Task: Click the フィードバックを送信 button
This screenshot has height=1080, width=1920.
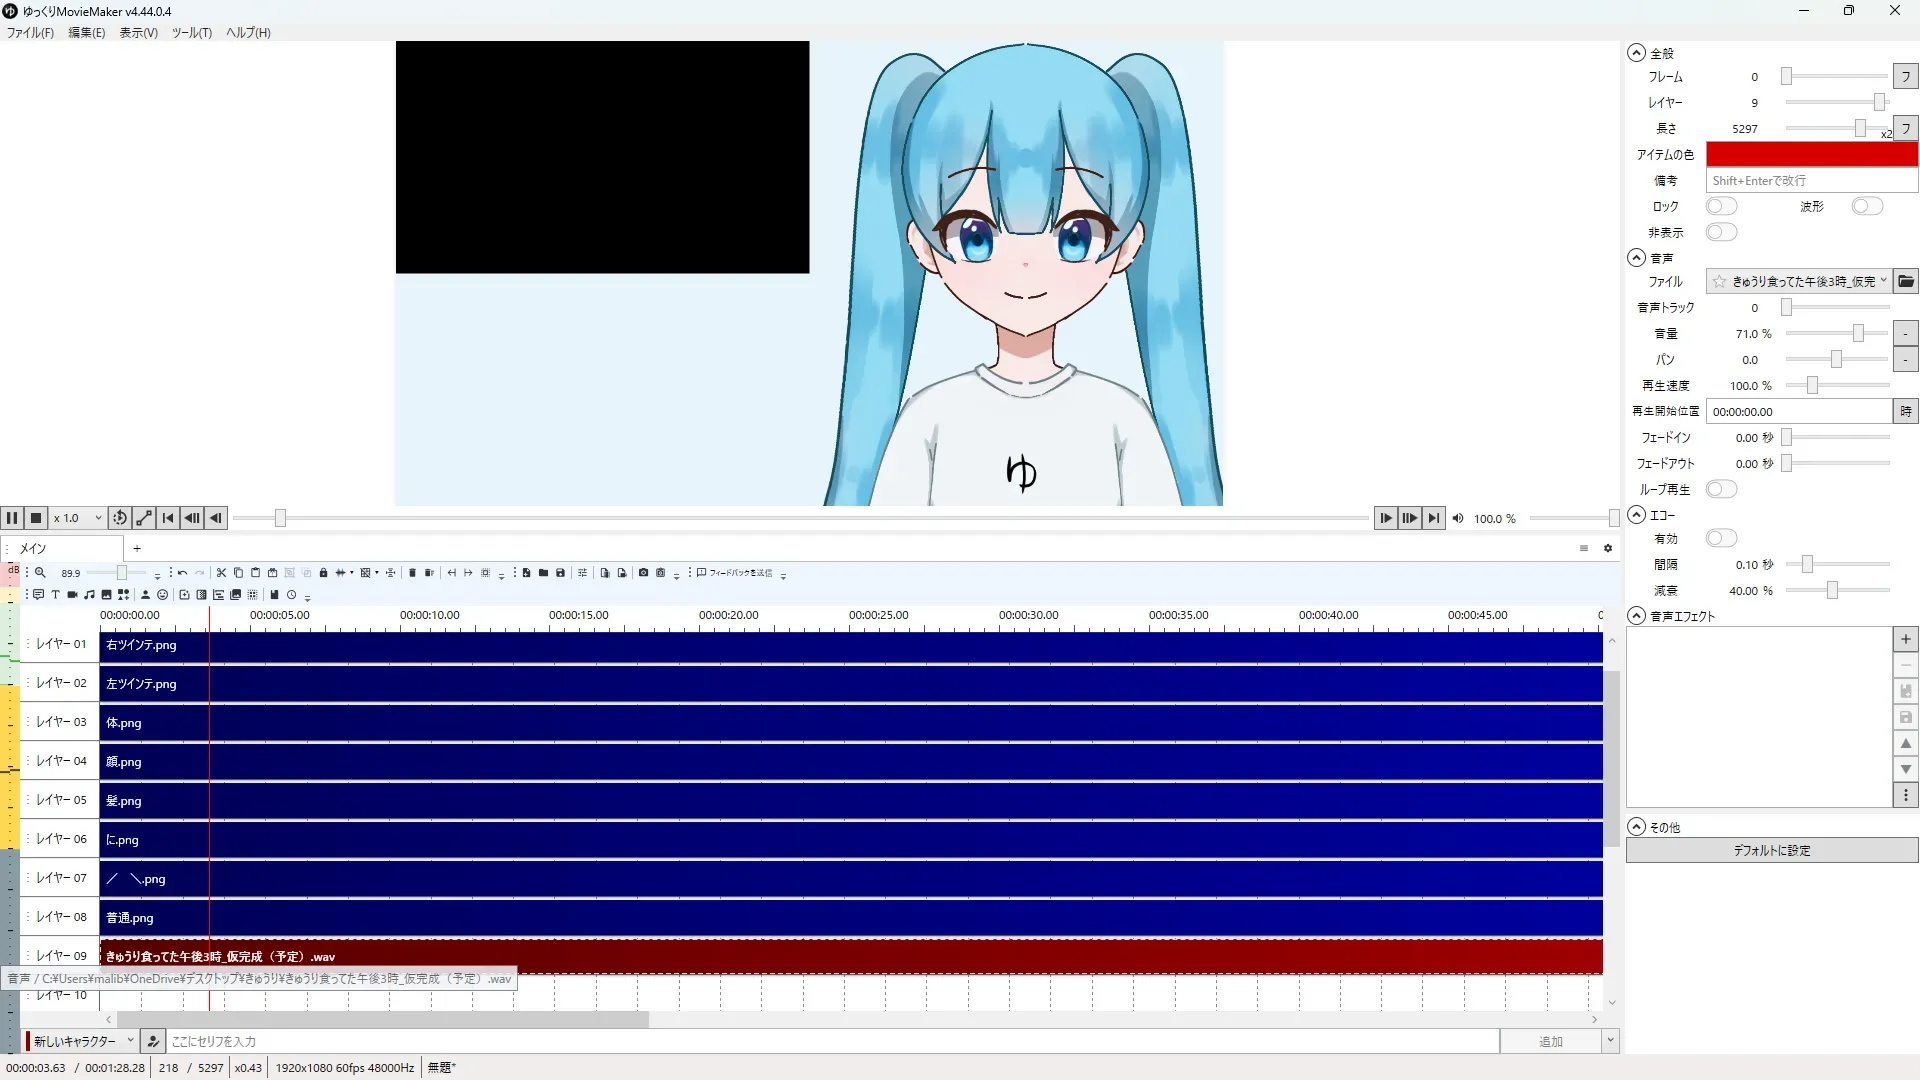Action: (736, 573)
